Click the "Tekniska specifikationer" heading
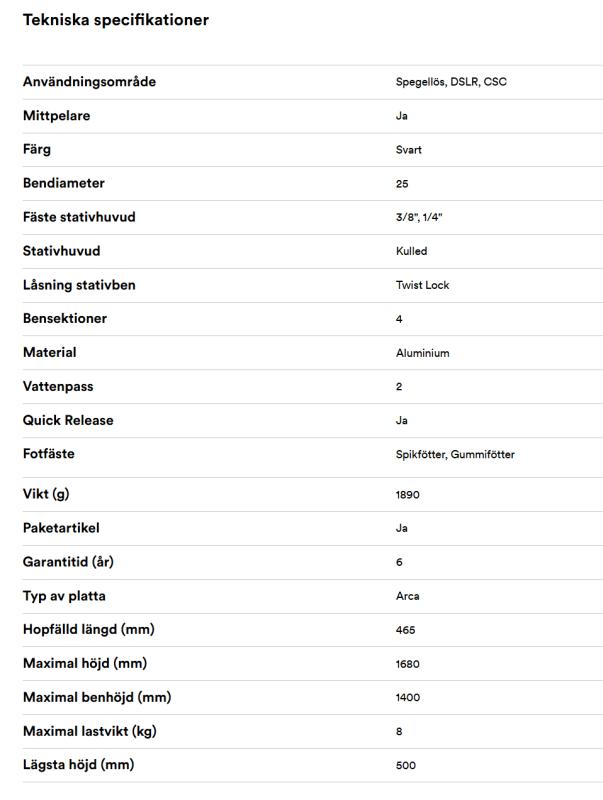 click(x=116, y=20)
